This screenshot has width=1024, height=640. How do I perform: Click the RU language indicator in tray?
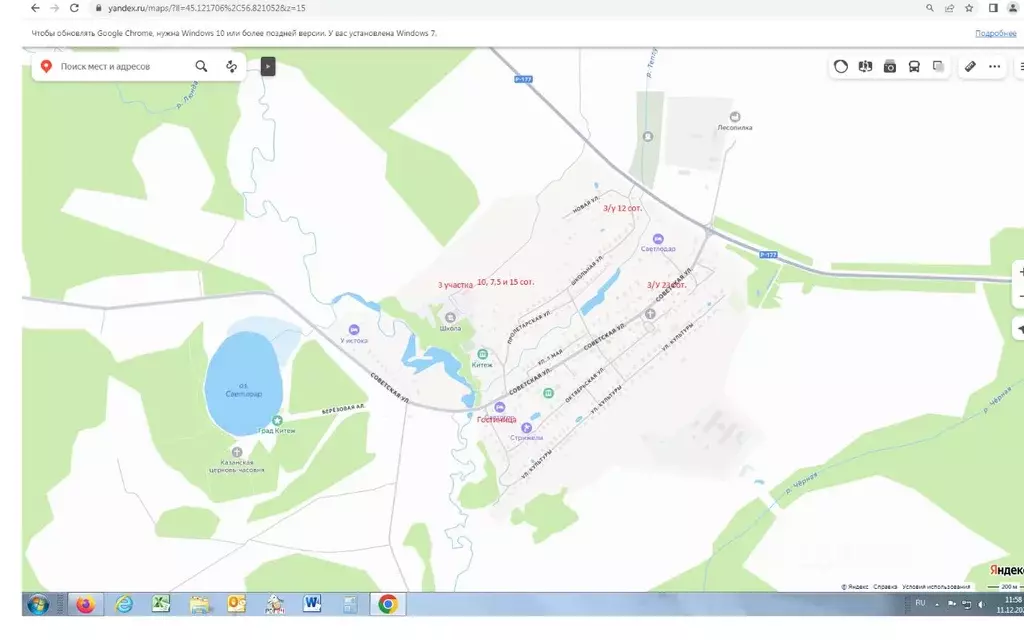tap(920, 603)
